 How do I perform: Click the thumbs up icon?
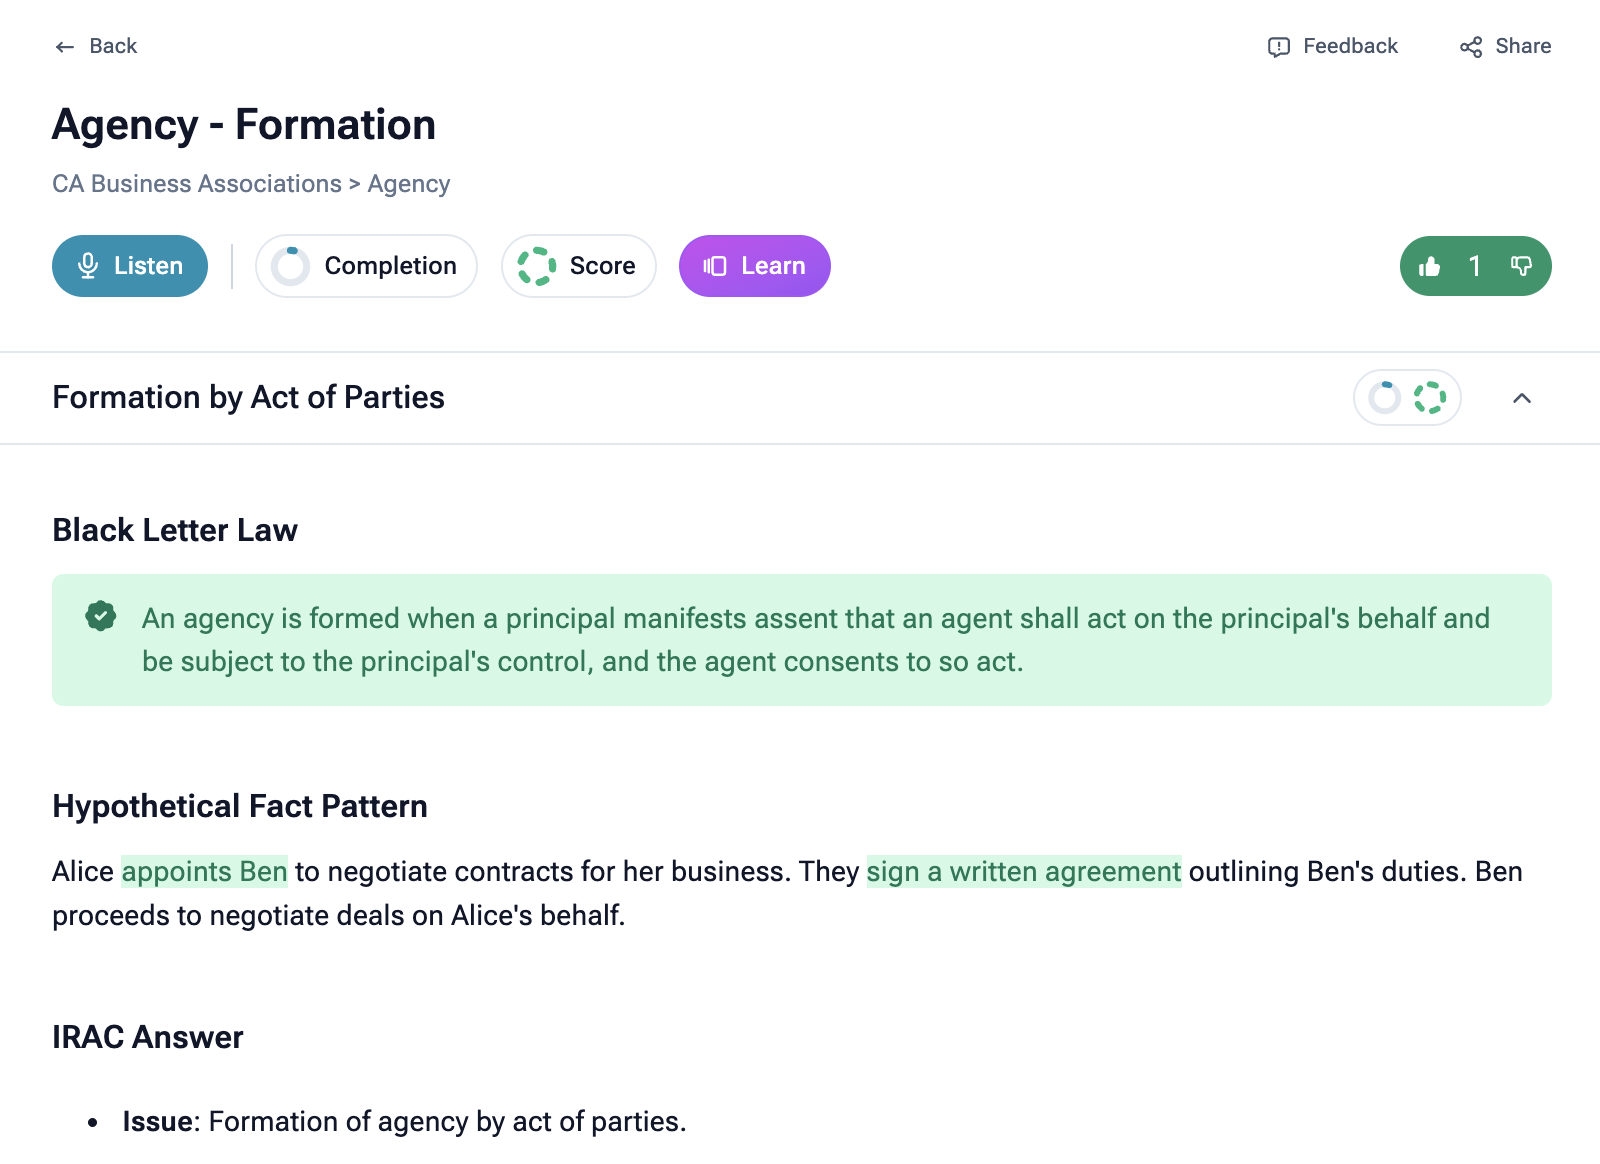point(1429,266)
